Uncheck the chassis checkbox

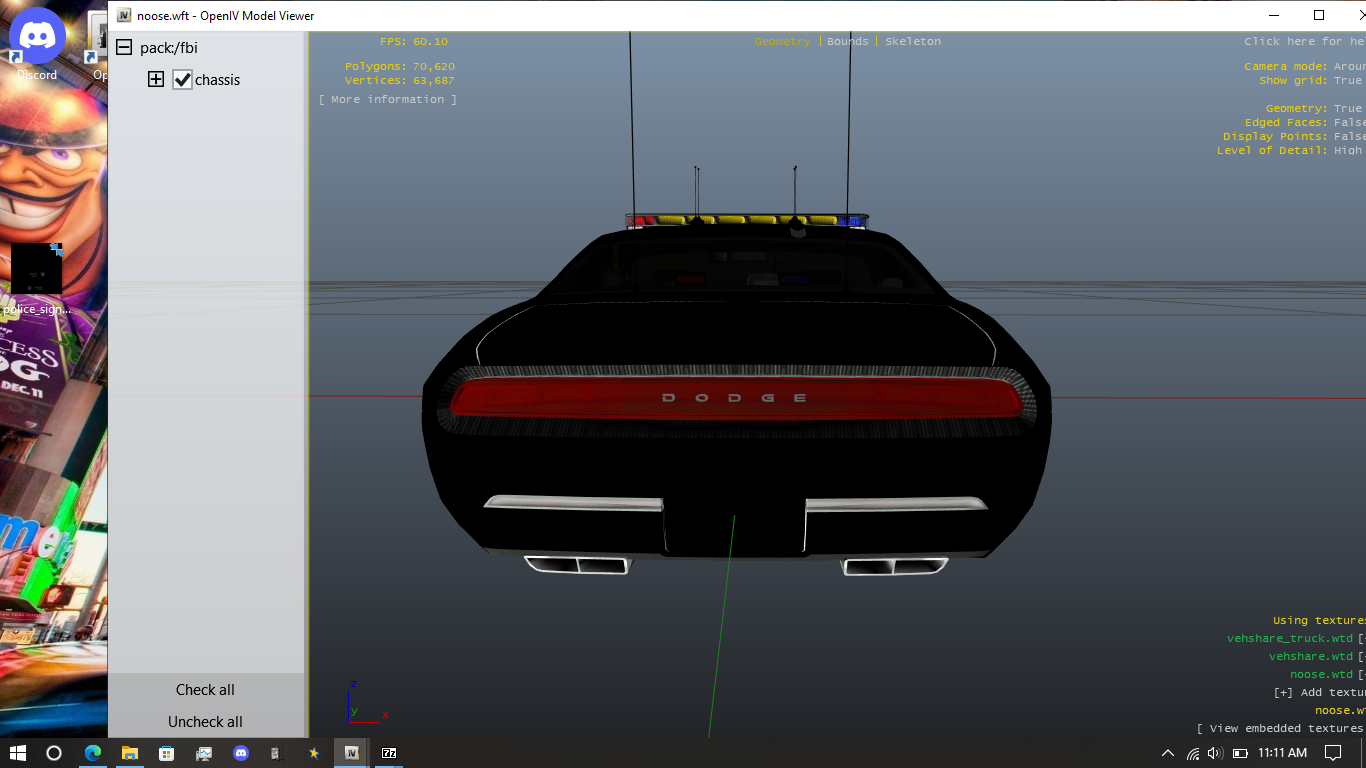click(182, 80)
